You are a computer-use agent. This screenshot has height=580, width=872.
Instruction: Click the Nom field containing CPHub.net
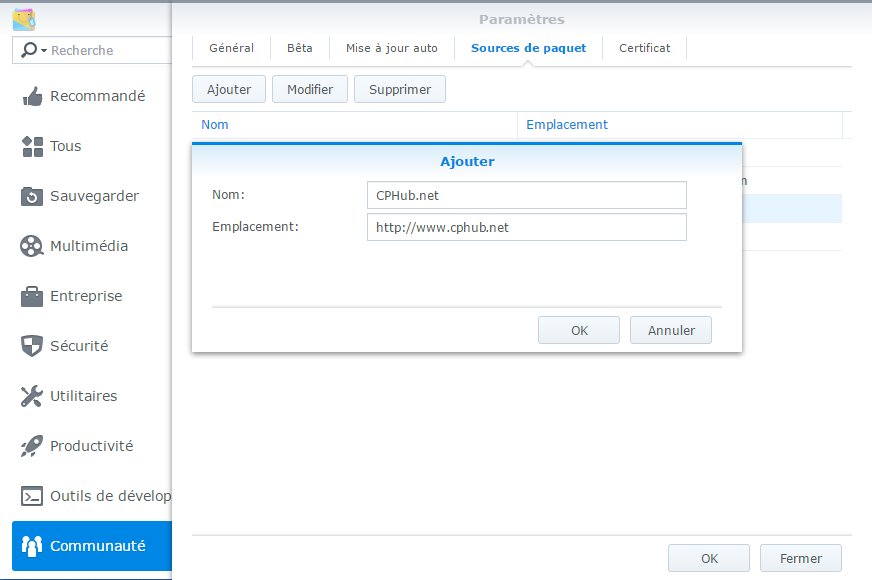527,195
